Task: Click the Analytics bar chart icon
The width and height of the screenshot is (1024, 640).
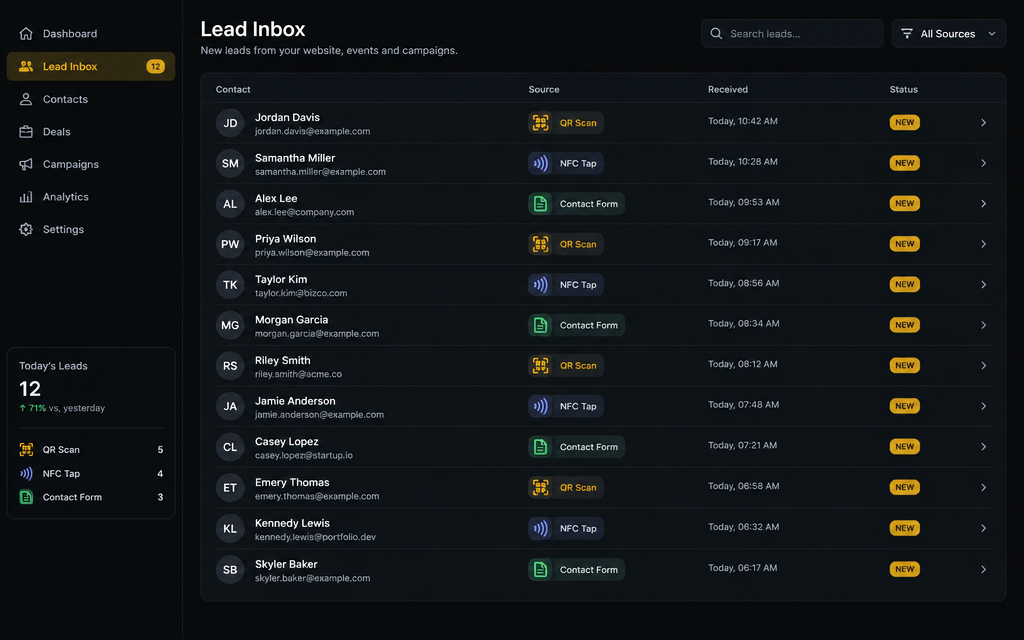Action: tap(26, 197)
